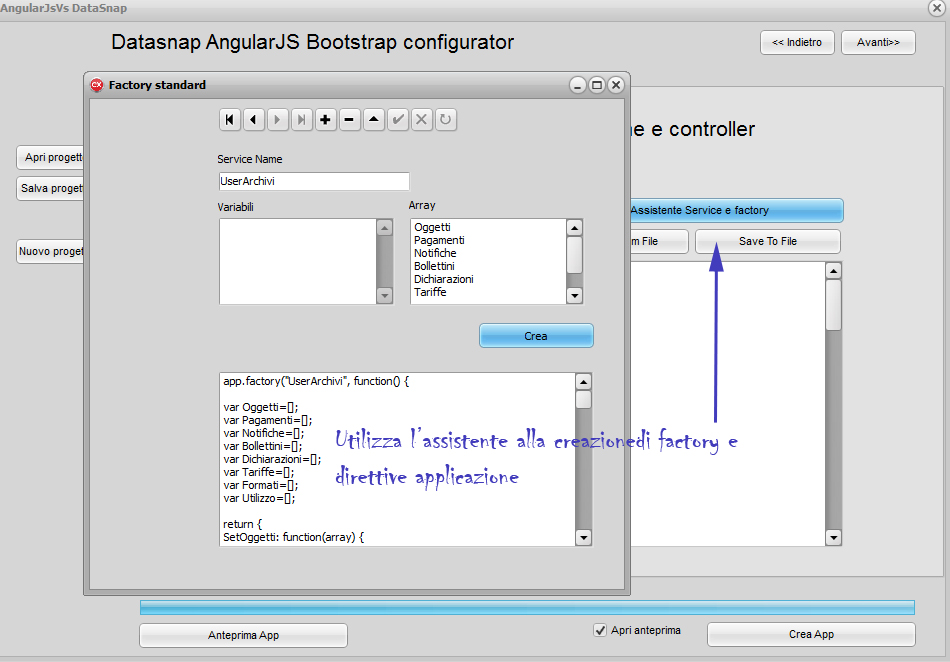Screen dimensions: 950x662
Task: Click inside the Variabili list box
Action: 297,262
